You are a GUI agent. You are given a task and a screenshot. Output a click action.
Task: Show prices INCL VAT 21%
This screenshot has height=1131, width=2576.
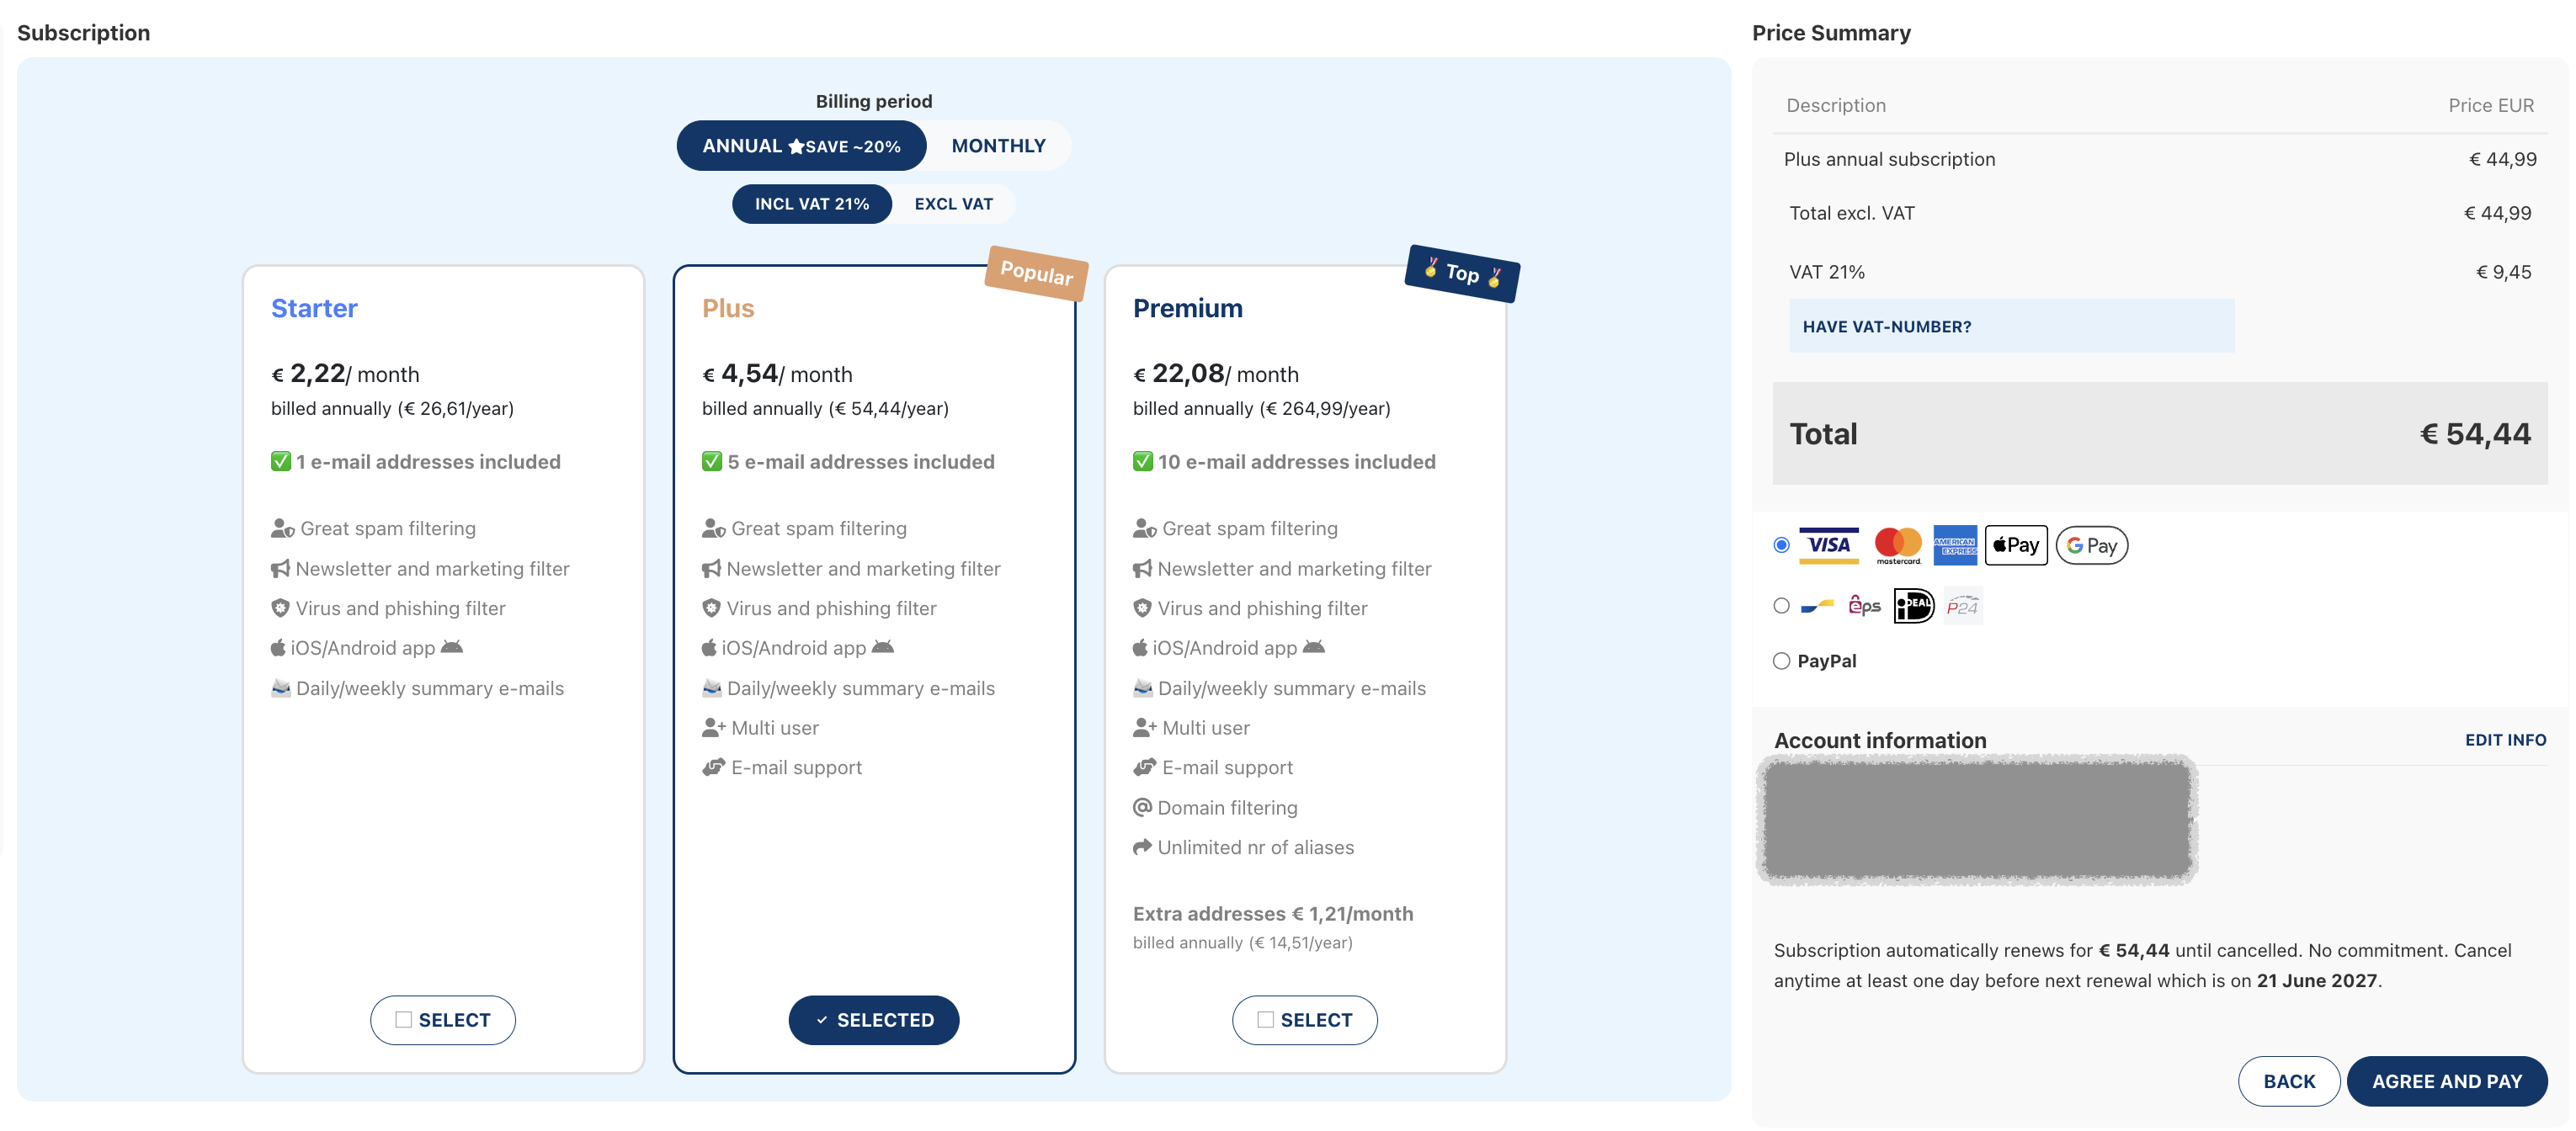[x=811, y=204]
